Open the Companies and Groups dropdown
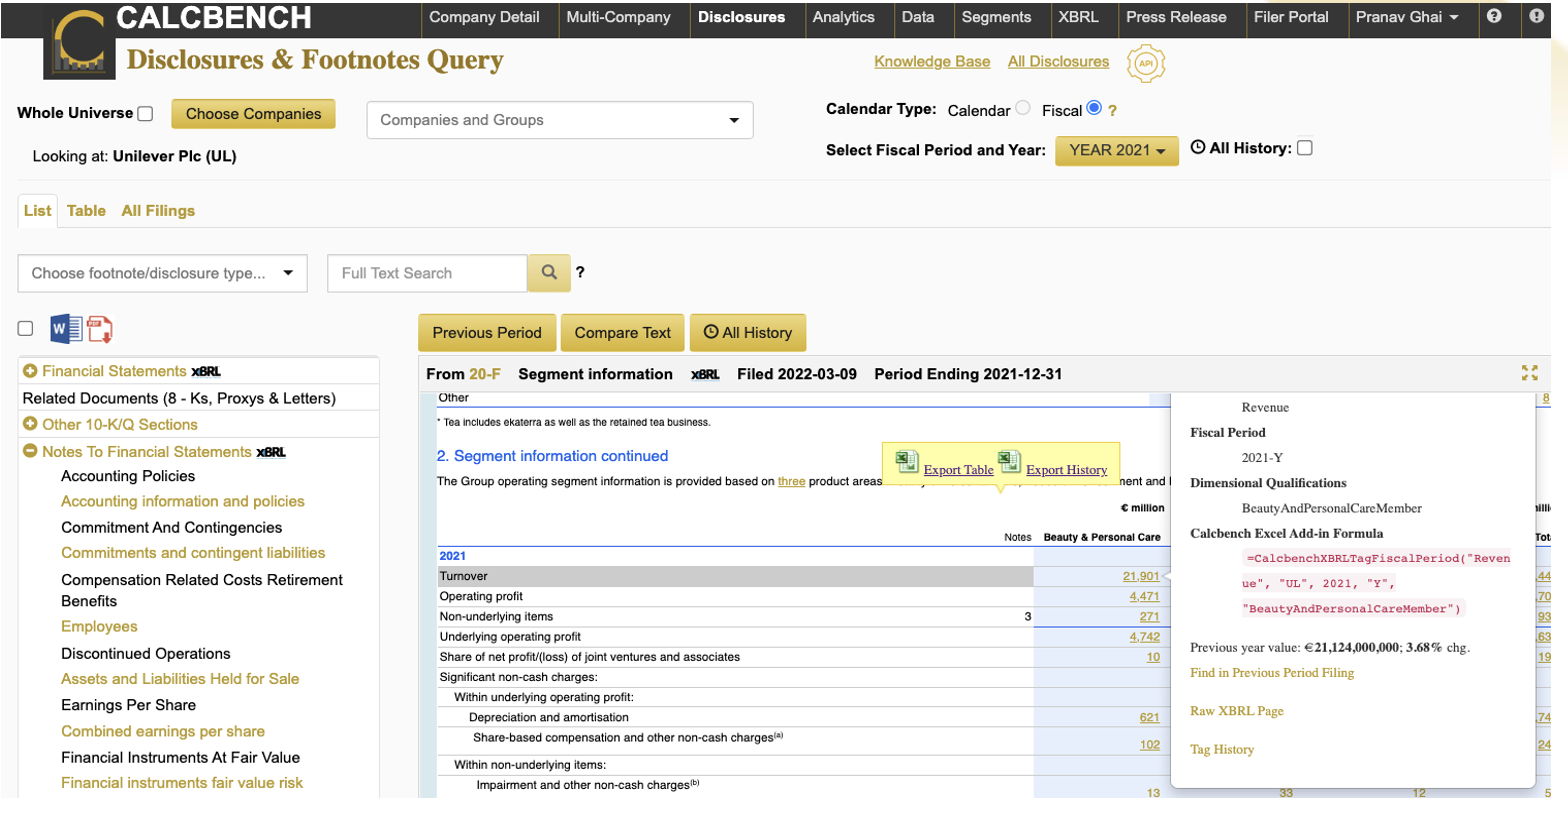Screen dimensions: 1568x814 click(x=559, y=120)
